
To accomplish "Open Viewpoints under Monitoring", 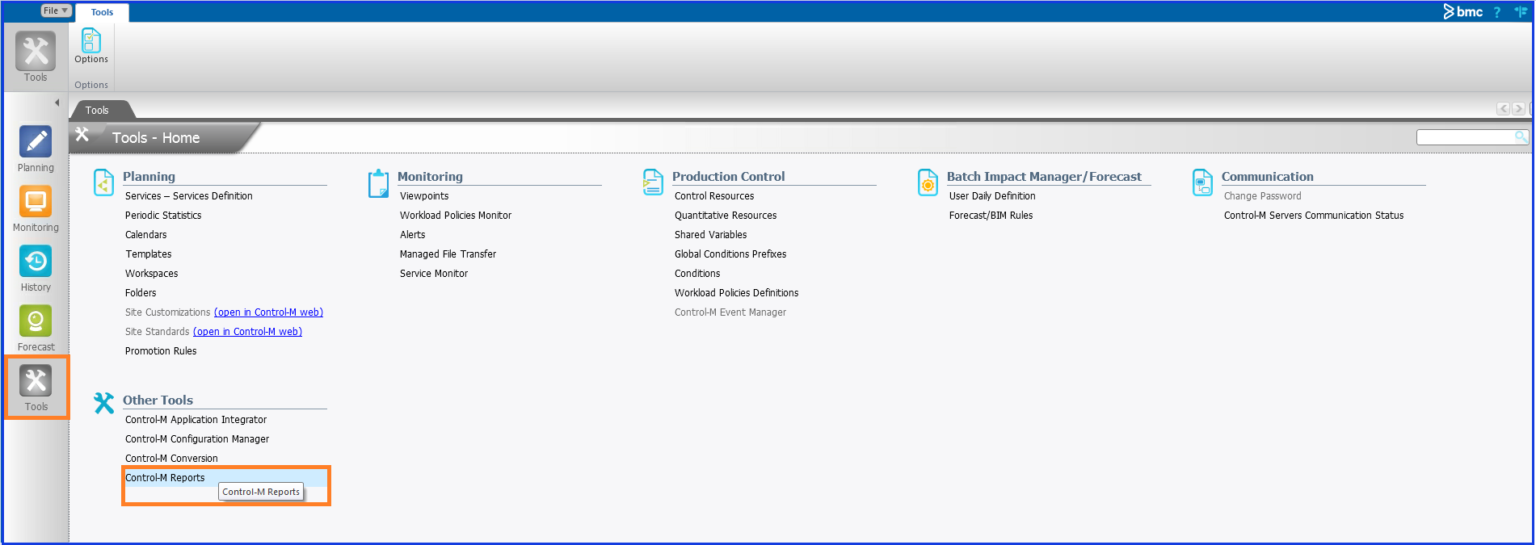I will click(424, 196).
